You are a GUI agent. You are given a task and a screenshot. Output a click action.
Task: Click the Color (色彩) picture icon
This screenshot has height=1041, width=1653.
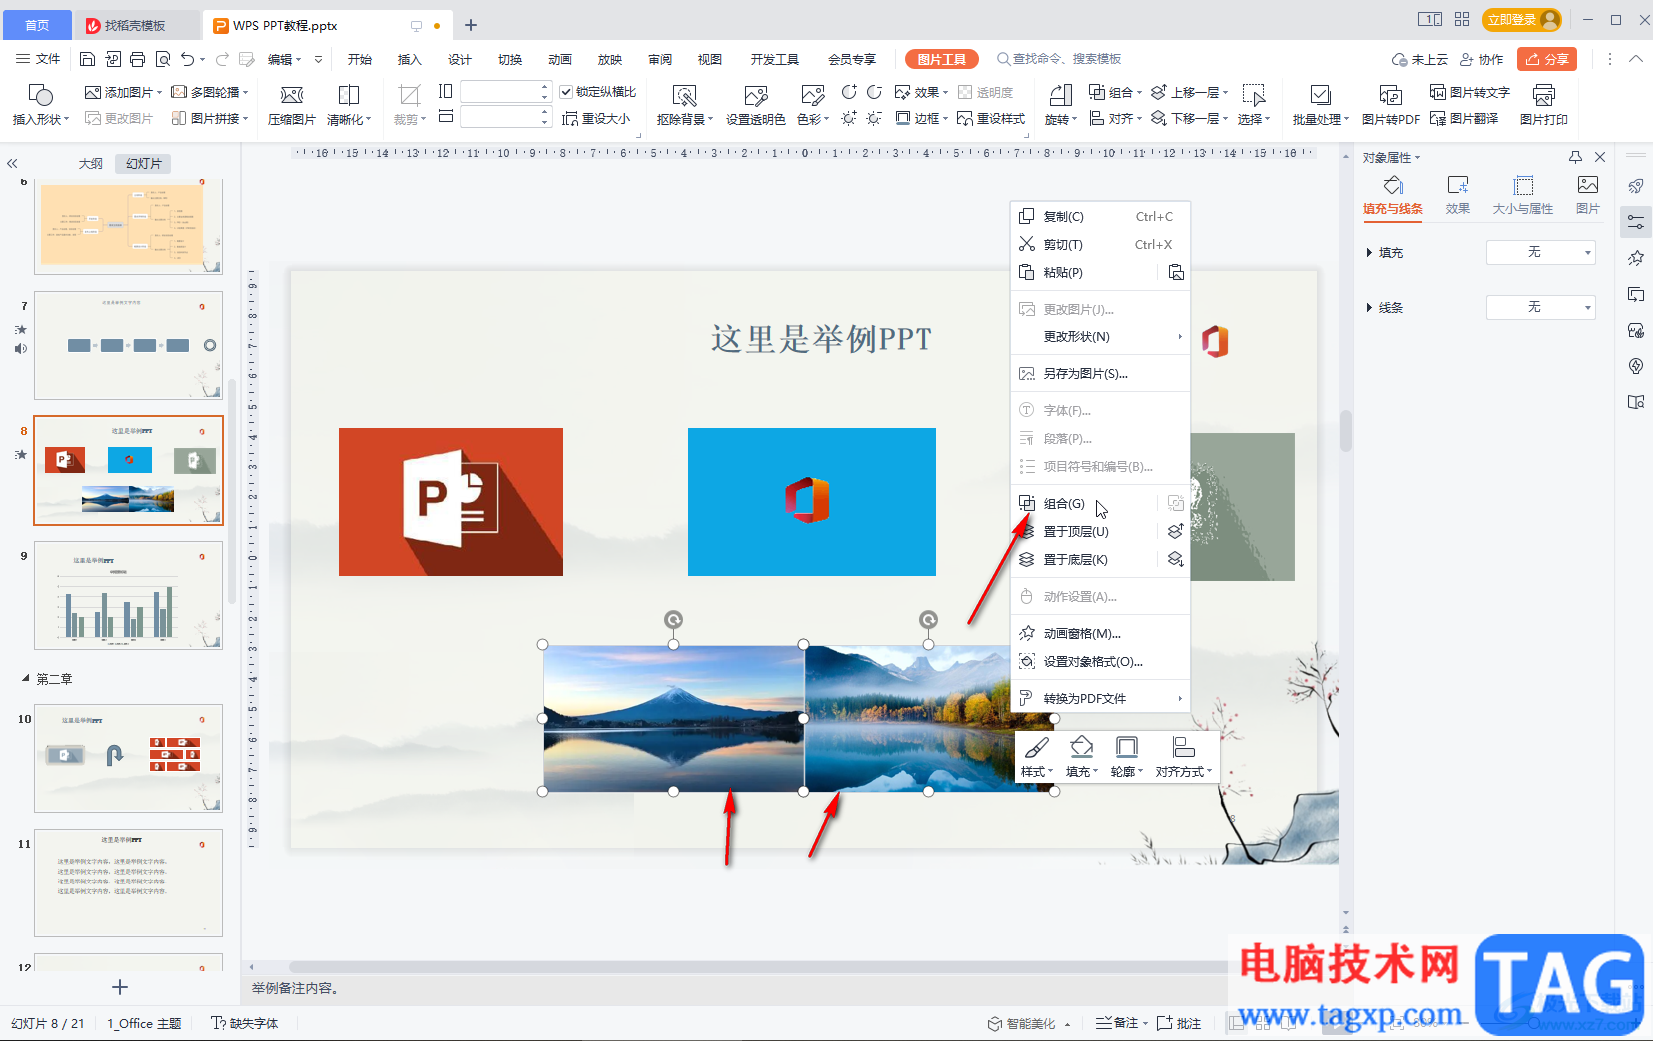pos(813,95)
